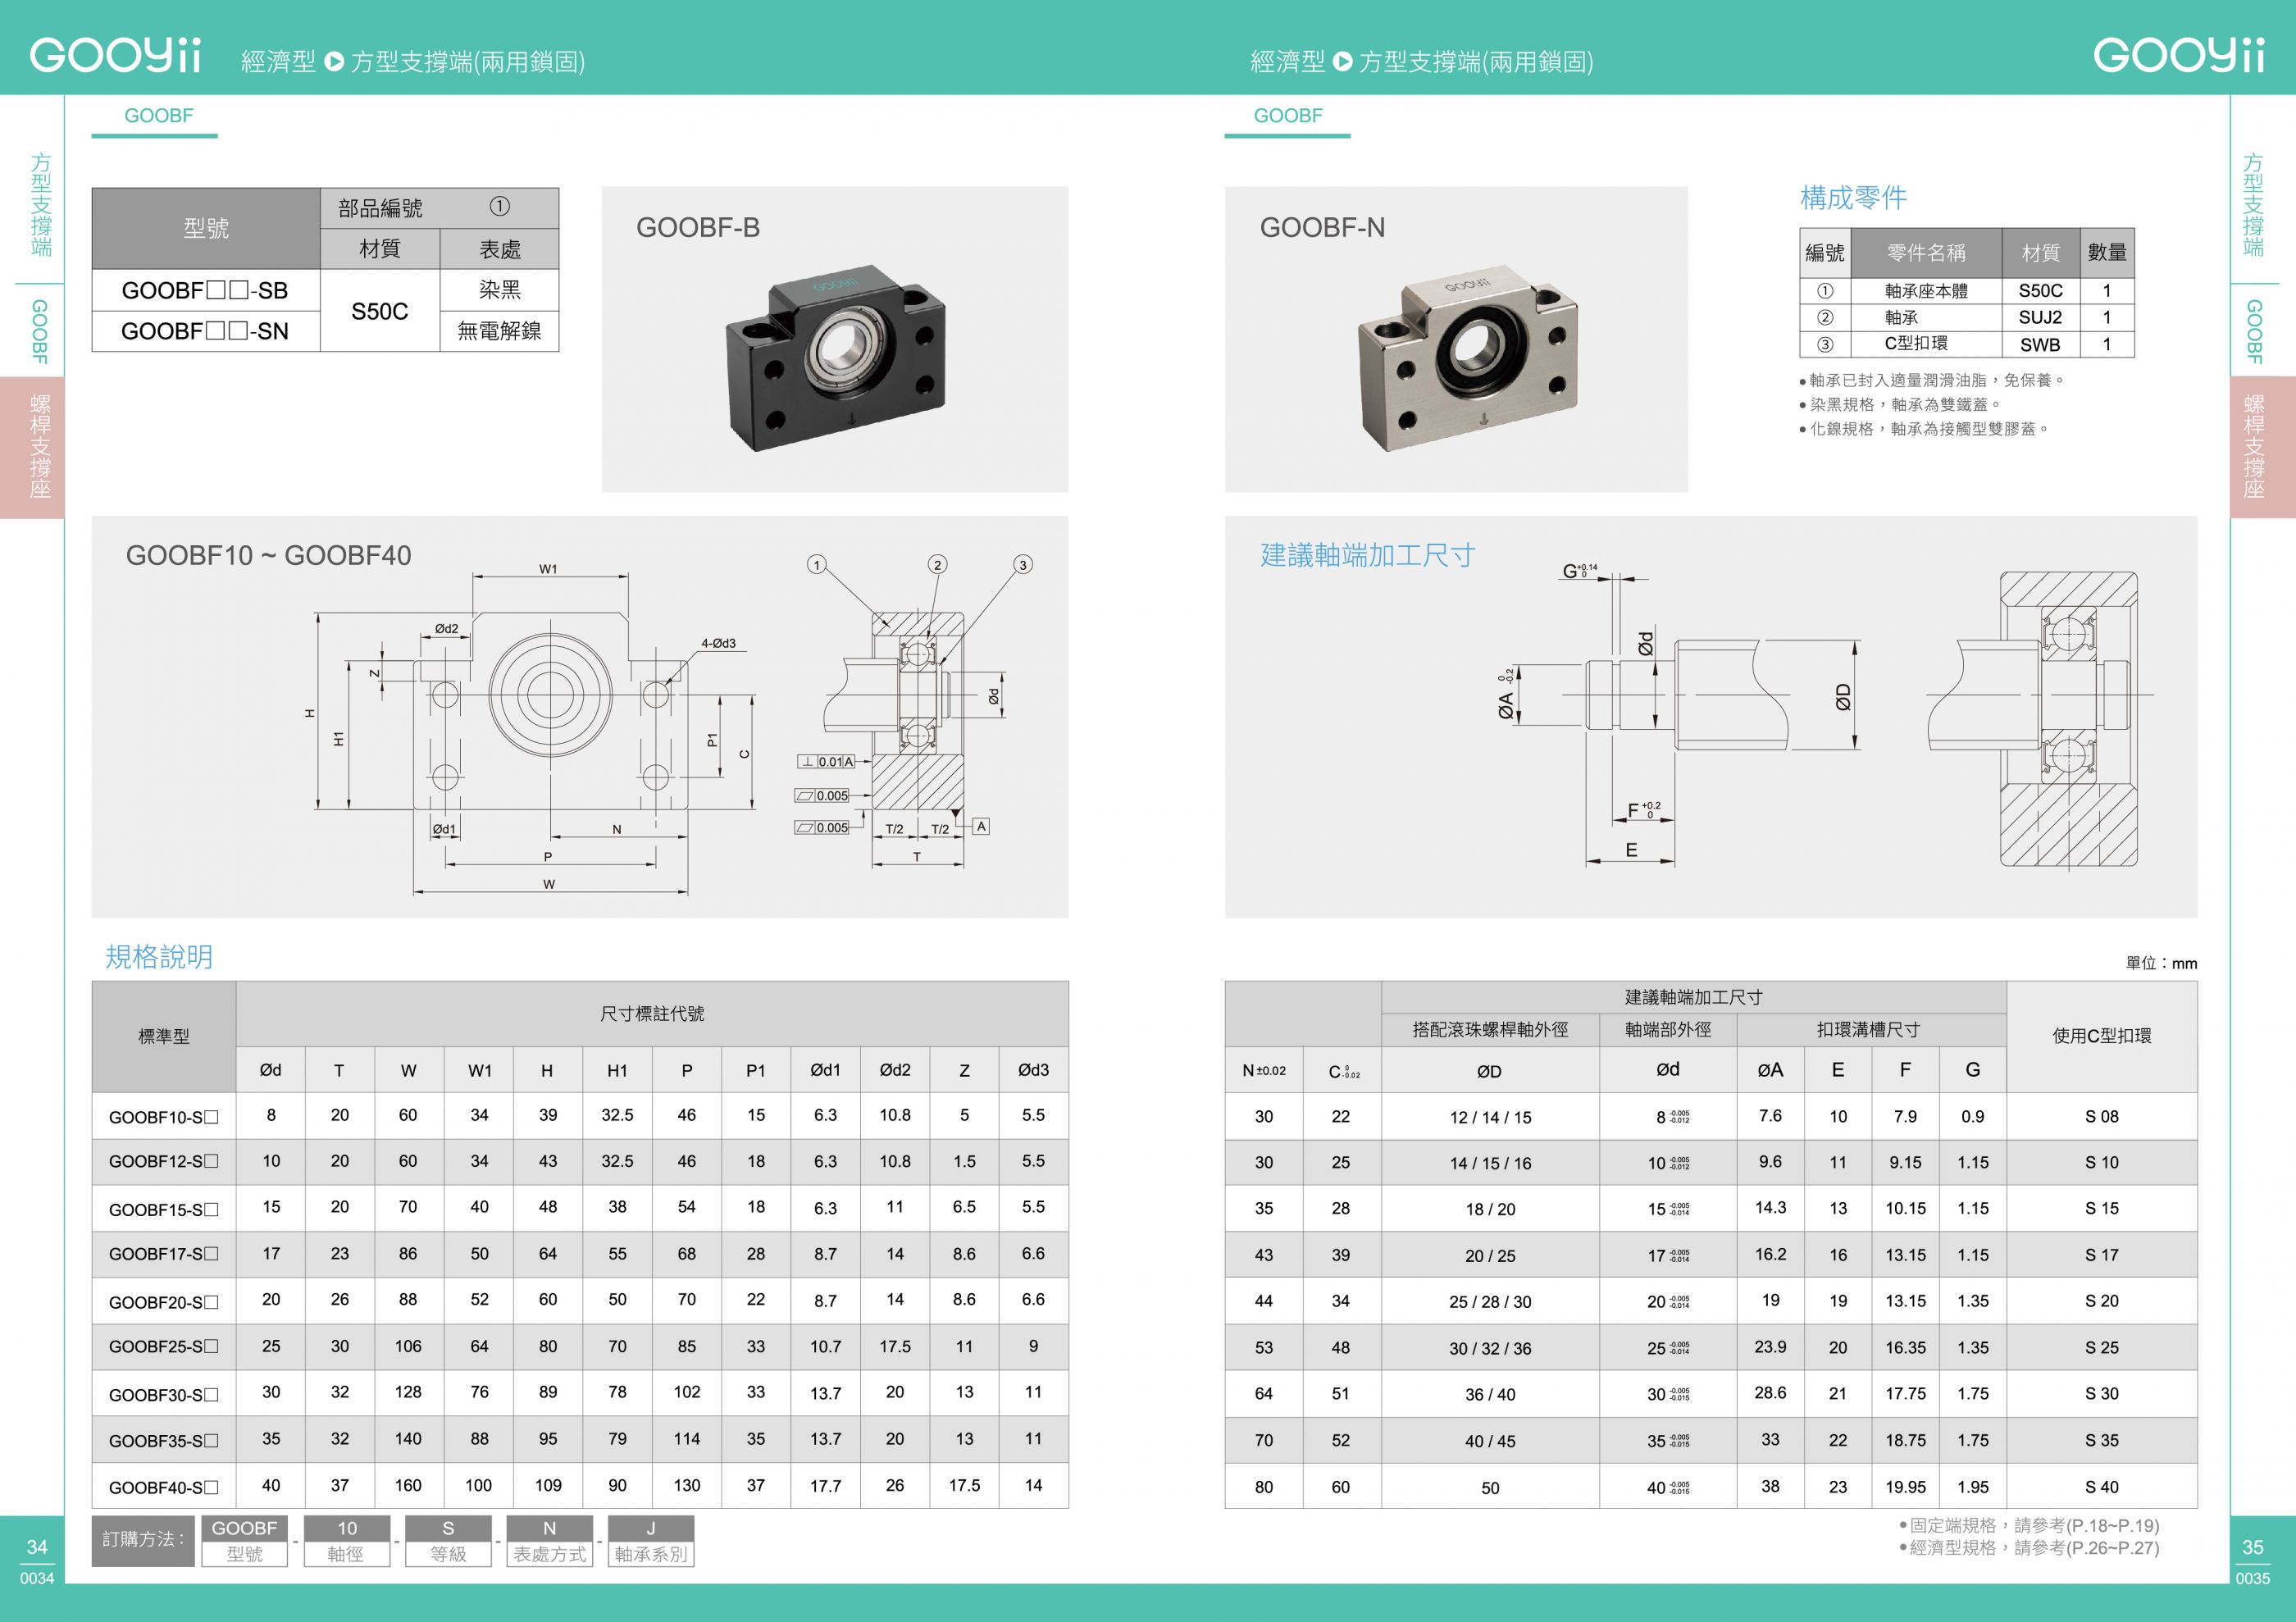Click the nickel GOOBF-N product photo
Image resolution: width=2296 pixels, height=1622 pixels.
(x=1468, y=358)
